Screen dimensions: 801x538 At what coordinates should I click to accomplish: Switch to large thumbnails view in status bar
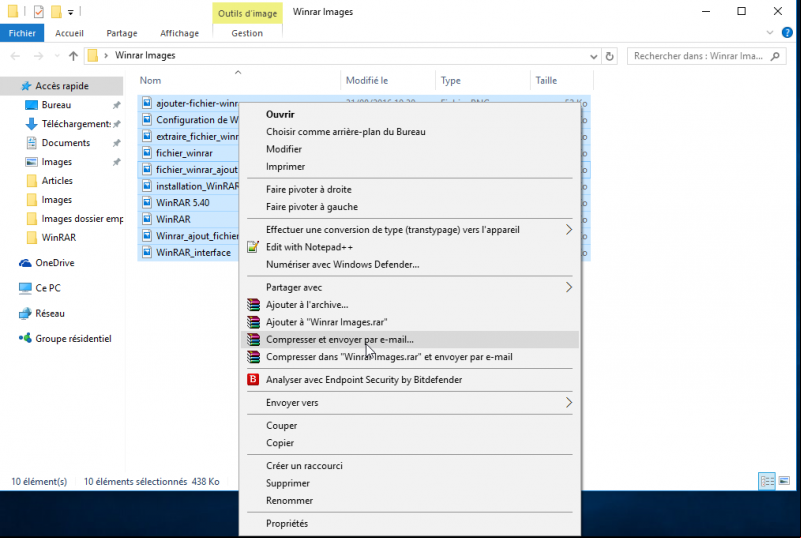[x=784, y=481]
